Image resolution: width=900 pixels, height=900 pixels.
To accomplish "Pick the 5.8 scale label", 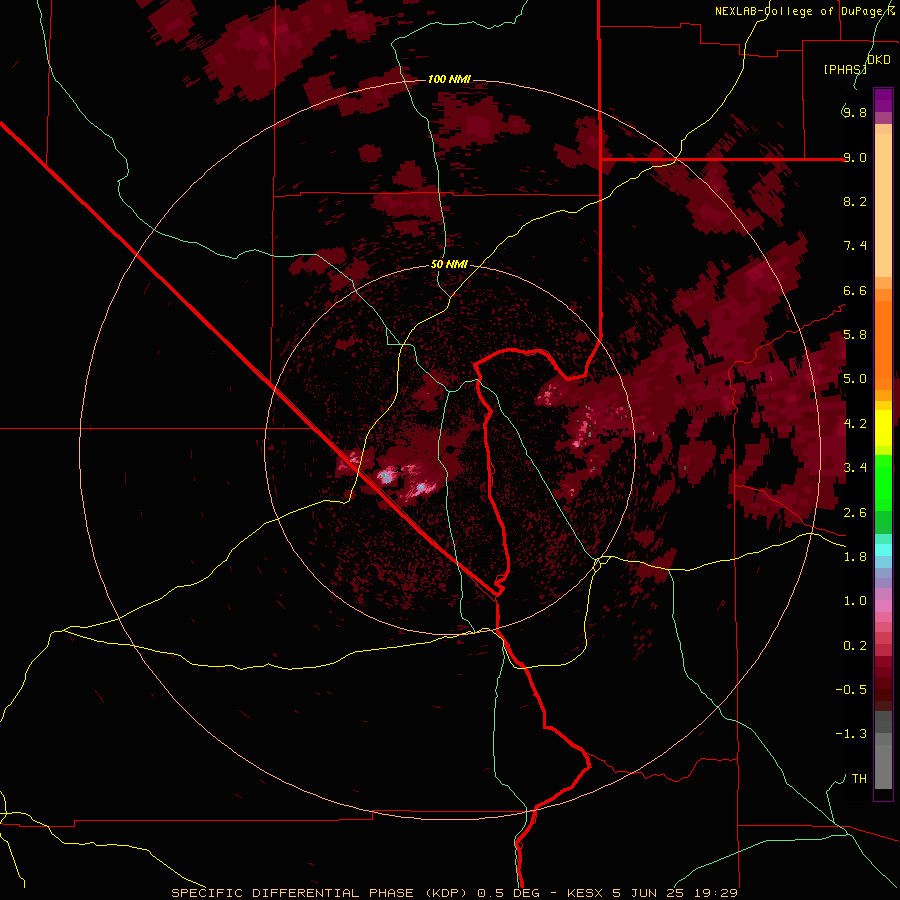I will point(855,335).
